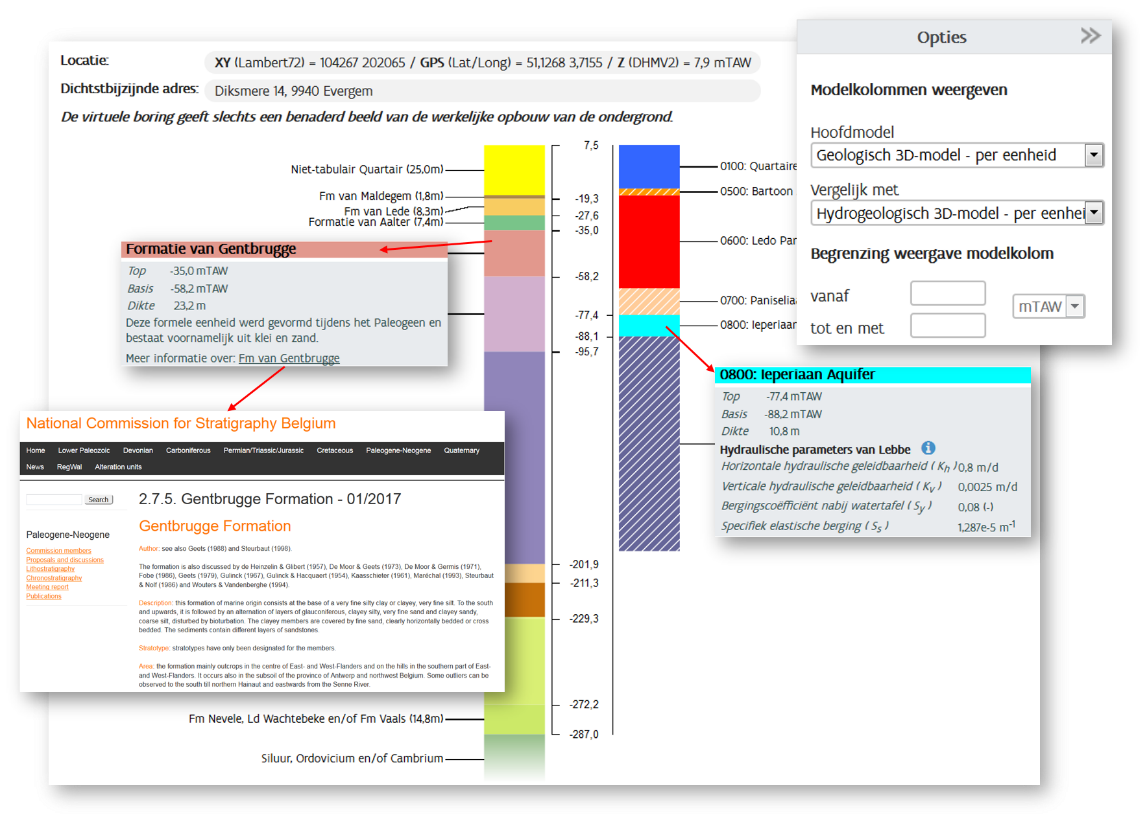Collapse the Opties panel with double chevron
This screenshot has width=1147, height=820.
(1089, 36)
